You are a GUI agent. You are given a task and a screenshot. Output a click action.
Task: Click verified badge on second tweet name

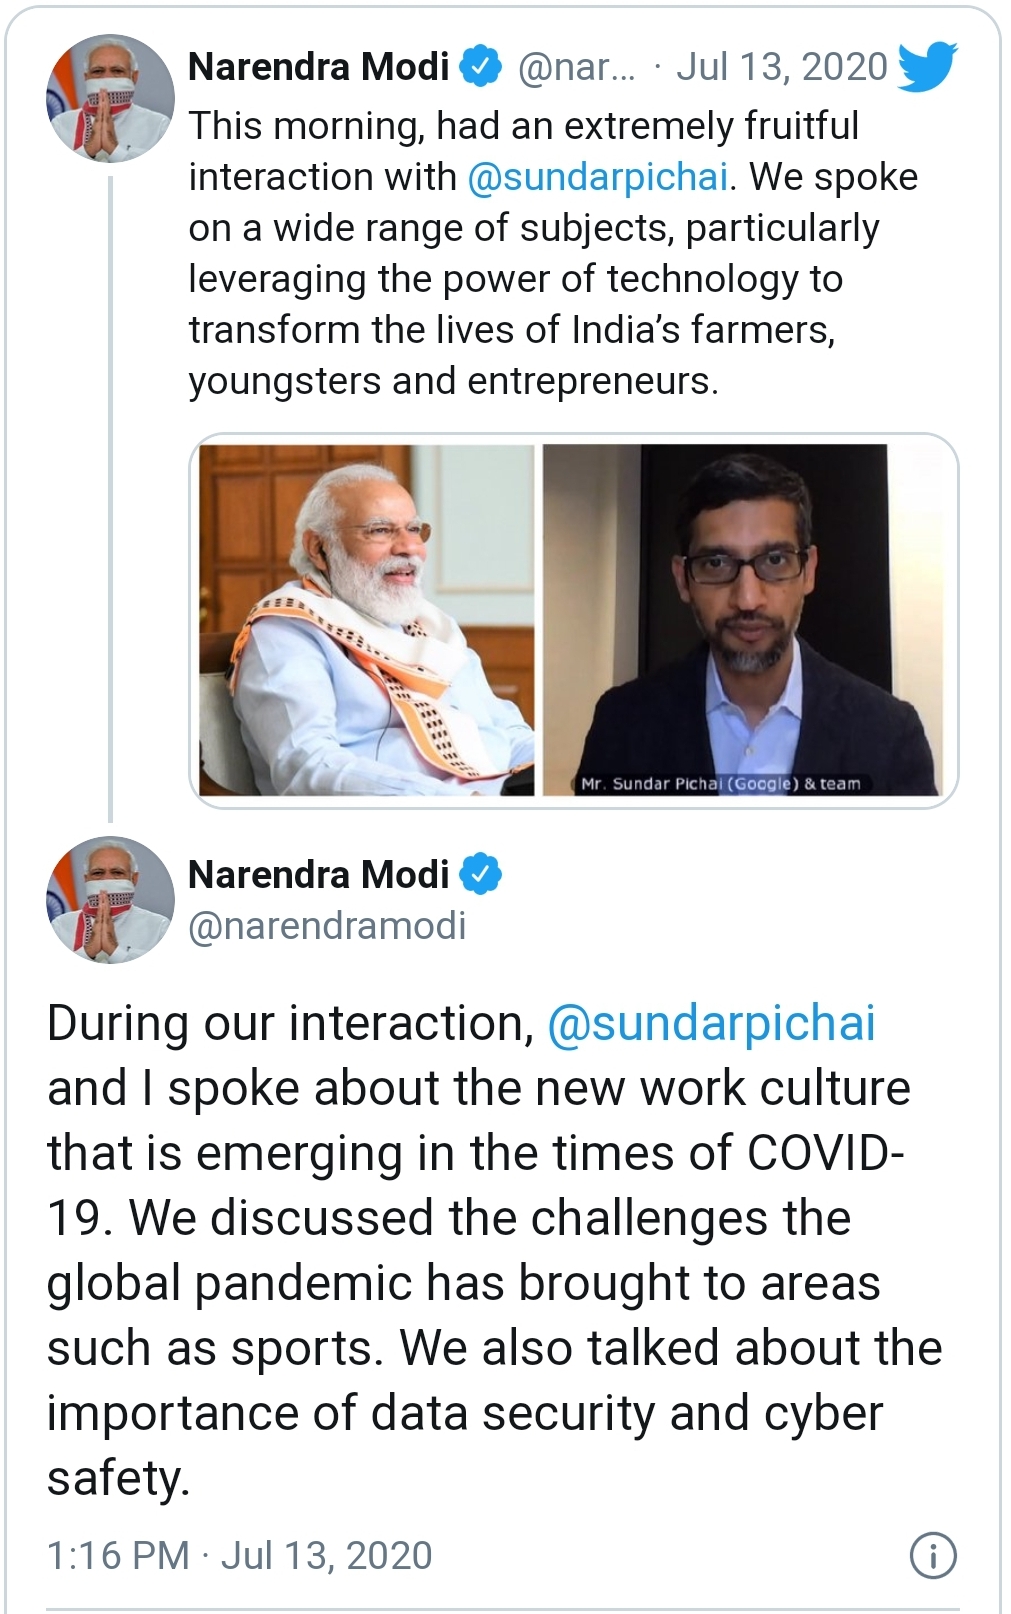[x=481, y=875]
